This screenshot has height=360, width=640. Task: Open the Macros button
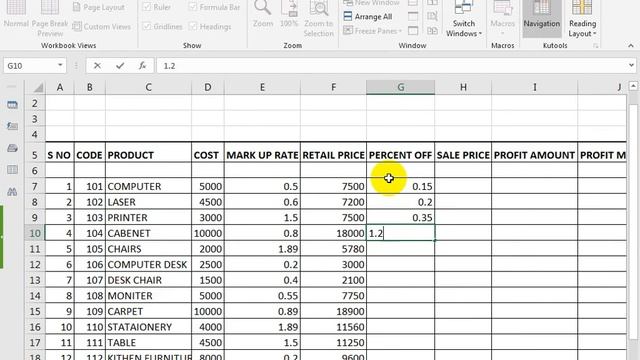502,18
